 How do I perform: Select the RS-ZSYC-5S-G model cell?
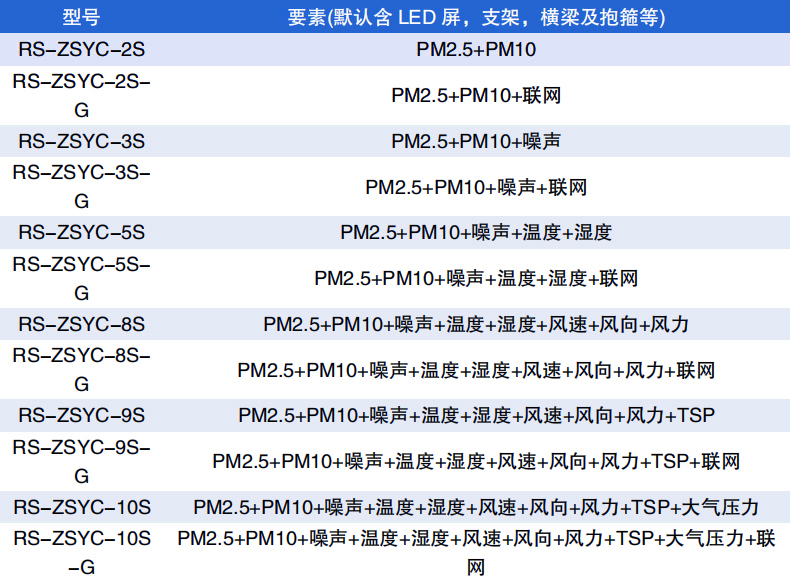coord(81,278)
